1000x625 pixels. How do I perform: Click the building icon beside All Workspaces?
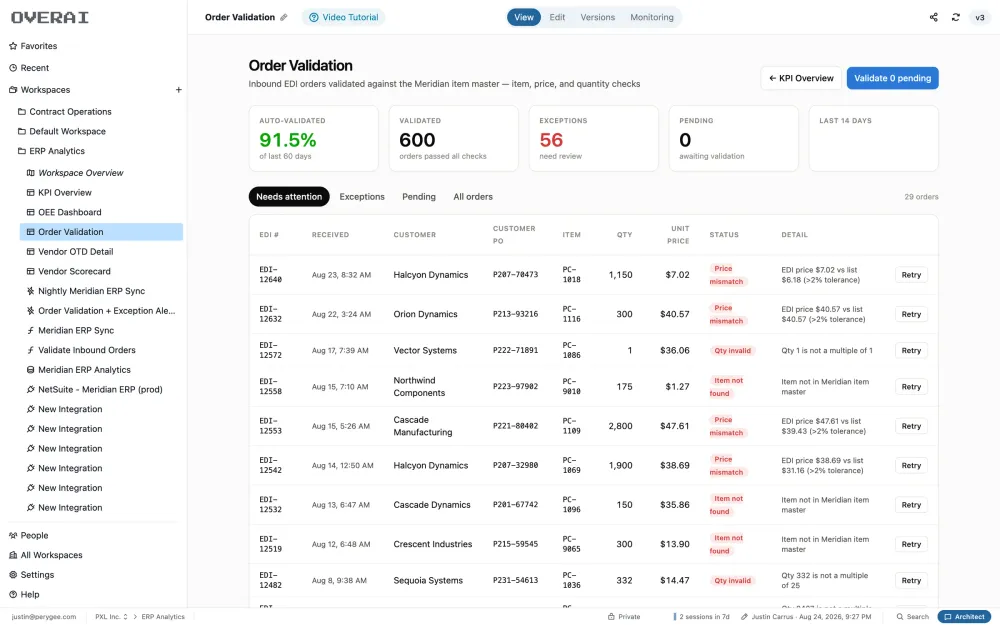point(13,555)
